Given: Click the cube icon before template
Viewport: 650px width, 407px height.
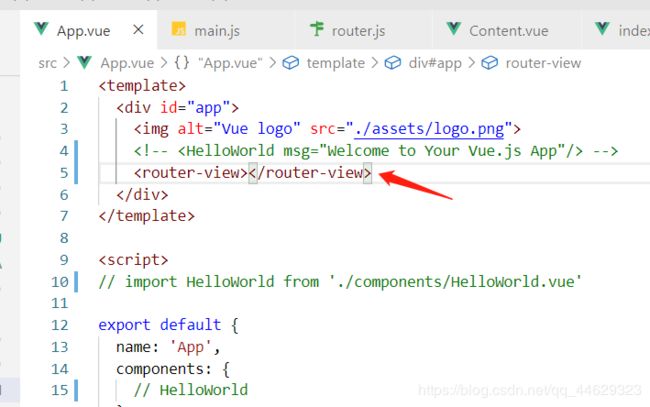Looking at the screenshot, I should [x=291, y=63].
